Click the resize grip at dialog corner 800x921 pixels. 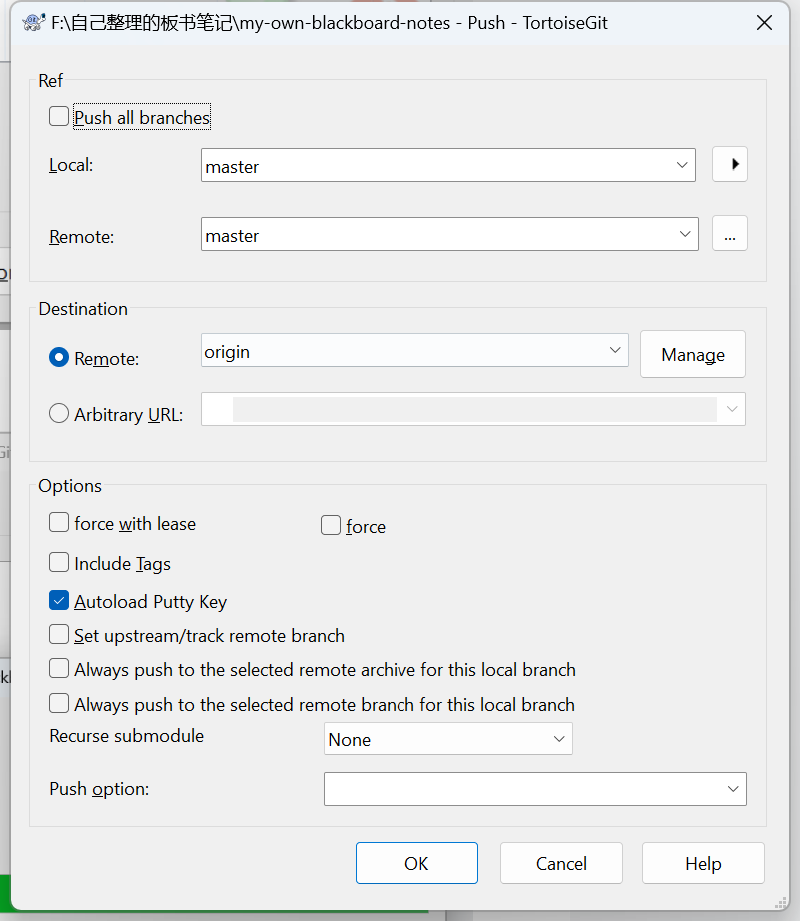(x=781, y=903)
